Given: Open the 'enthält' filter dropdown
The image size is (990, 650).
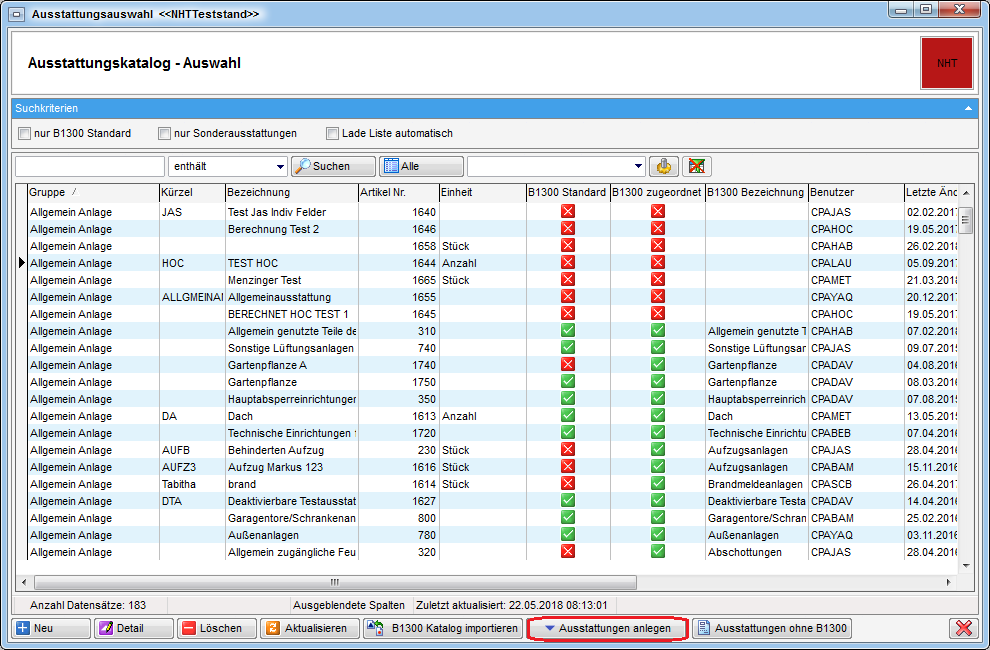Looking at the screenshot, I should (280, 166).
